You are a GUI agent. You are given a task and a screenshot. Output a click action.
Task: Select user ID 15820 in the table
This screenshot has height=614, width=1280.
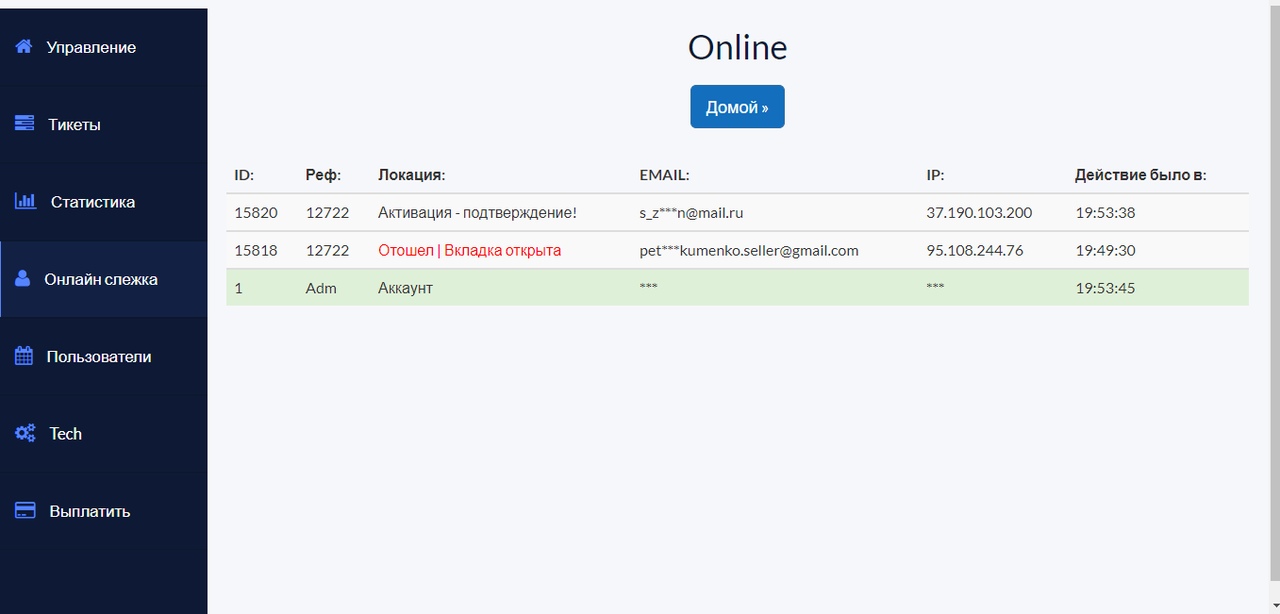tap(256, 213)
